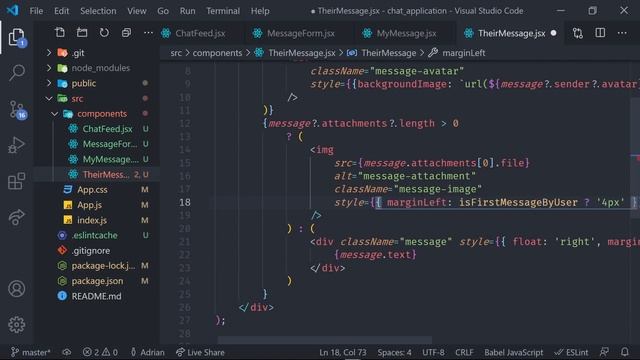Click the ESLint status indicator
The width and height of the screenshot is (640, 360).
571,352
